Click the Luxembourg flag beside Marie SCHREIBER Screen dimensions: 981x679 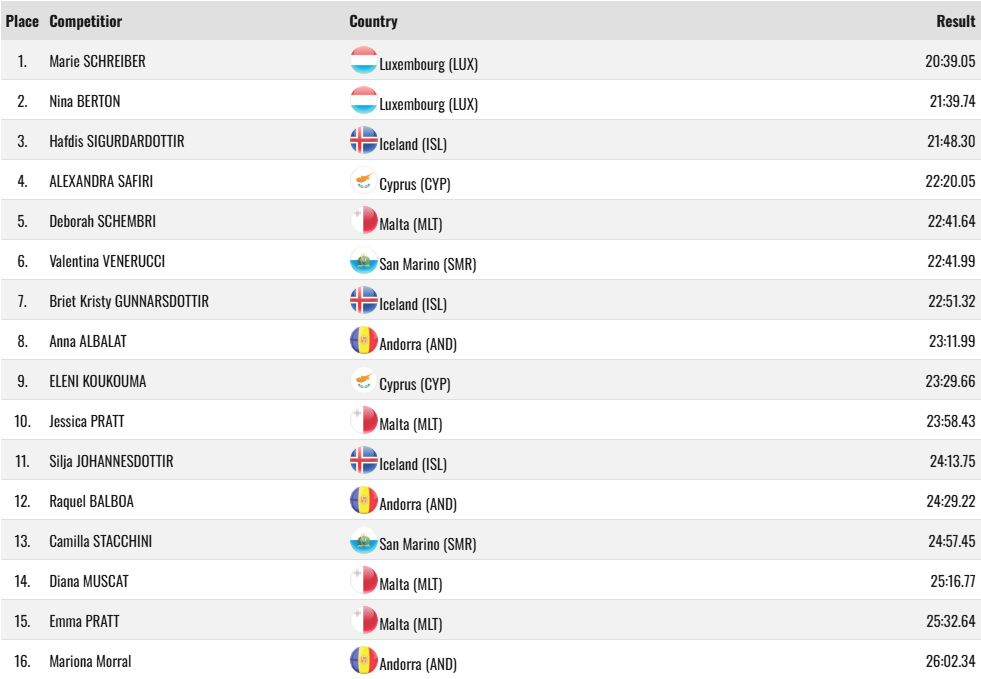click(363, 60)
